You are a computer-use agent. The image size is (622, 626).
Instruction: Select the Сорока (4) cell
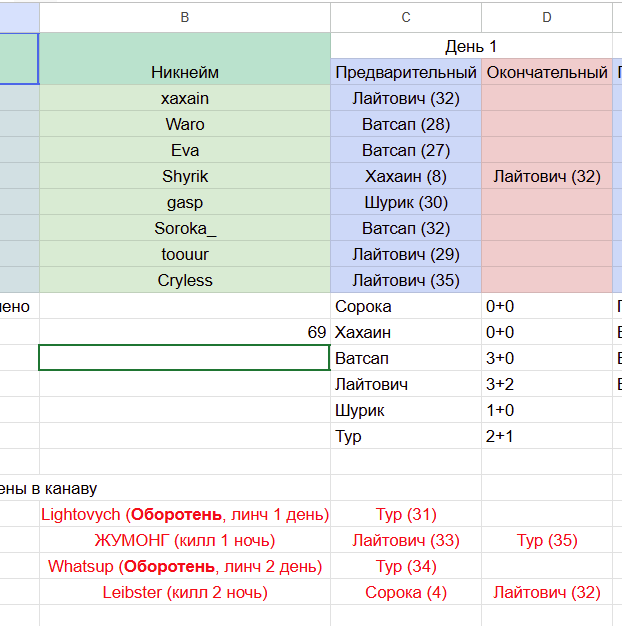406,592
